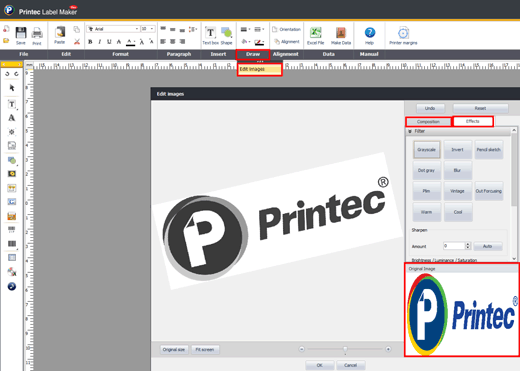The height and width of the screenshot is (371, 520).
Task: Apply the Grayscale filter
Action: (x=427, y=150)
